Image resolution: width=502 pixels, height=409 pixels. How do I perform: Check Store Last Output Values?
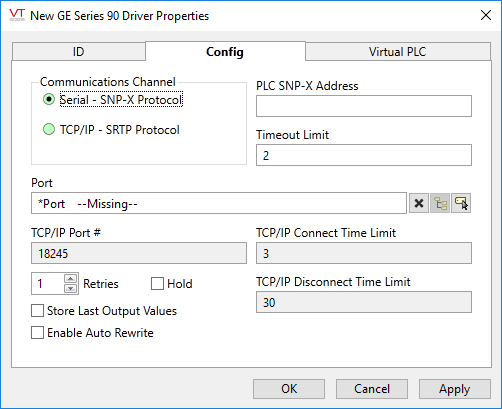[37, 311]
